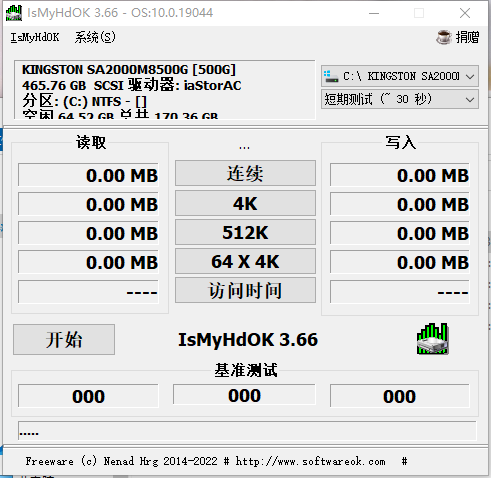
Task: Click the 写入 4K 0.00 MB field
Action: [400, 203]
